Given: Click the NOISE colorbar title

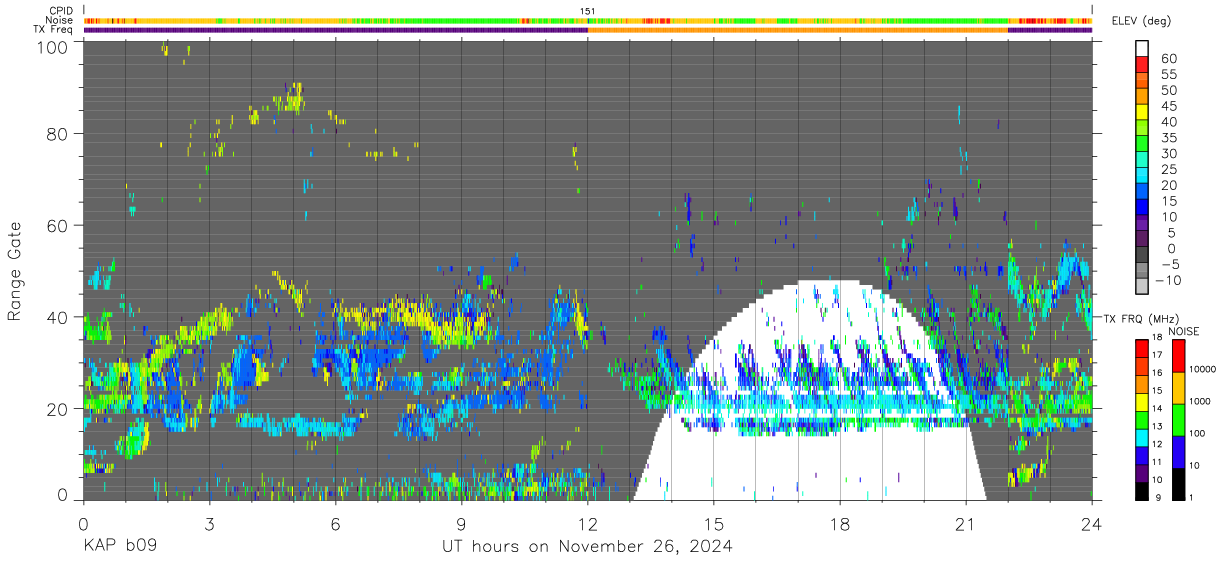Looking at the screenshot, I should coord(1185,331).
